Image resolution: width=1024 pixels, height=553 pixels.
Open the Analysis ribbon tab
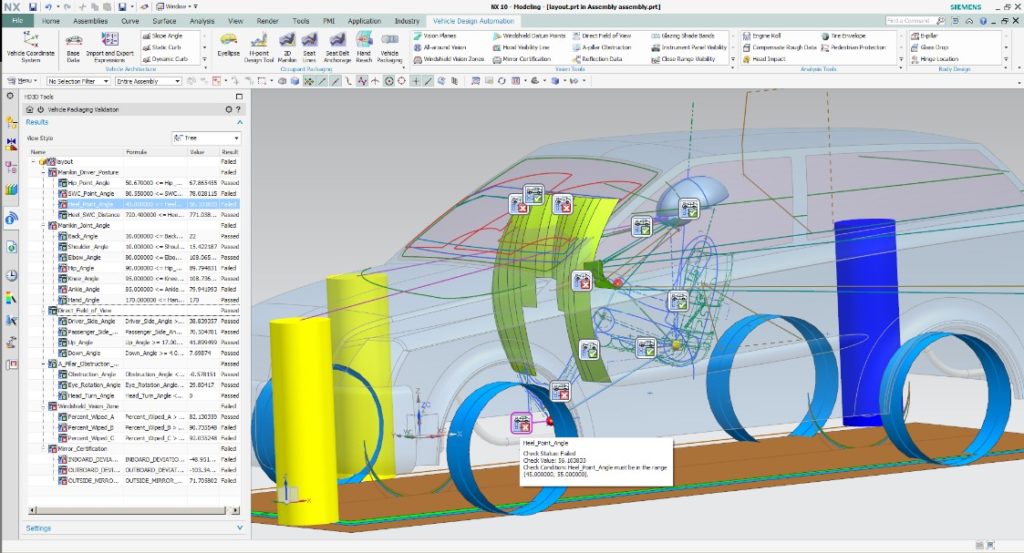202,20
